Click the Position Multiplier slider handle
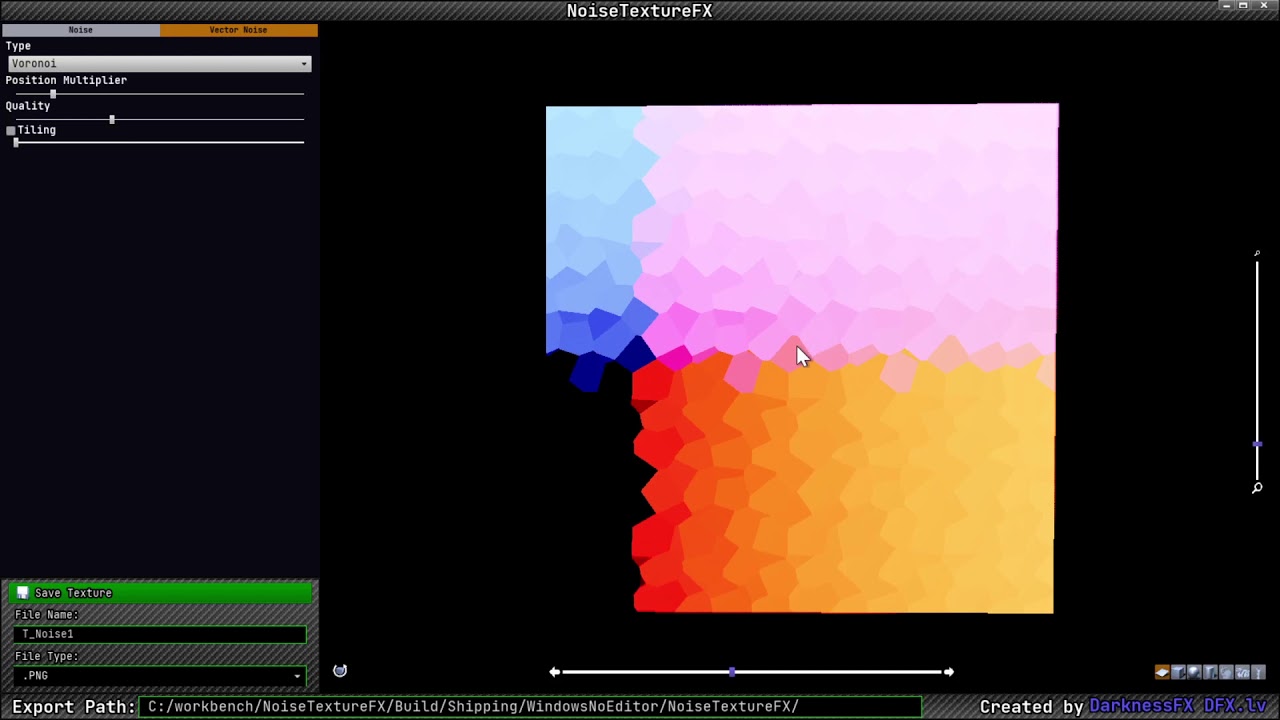This screenshot has width=1280, height=720. tap(53, 94)
